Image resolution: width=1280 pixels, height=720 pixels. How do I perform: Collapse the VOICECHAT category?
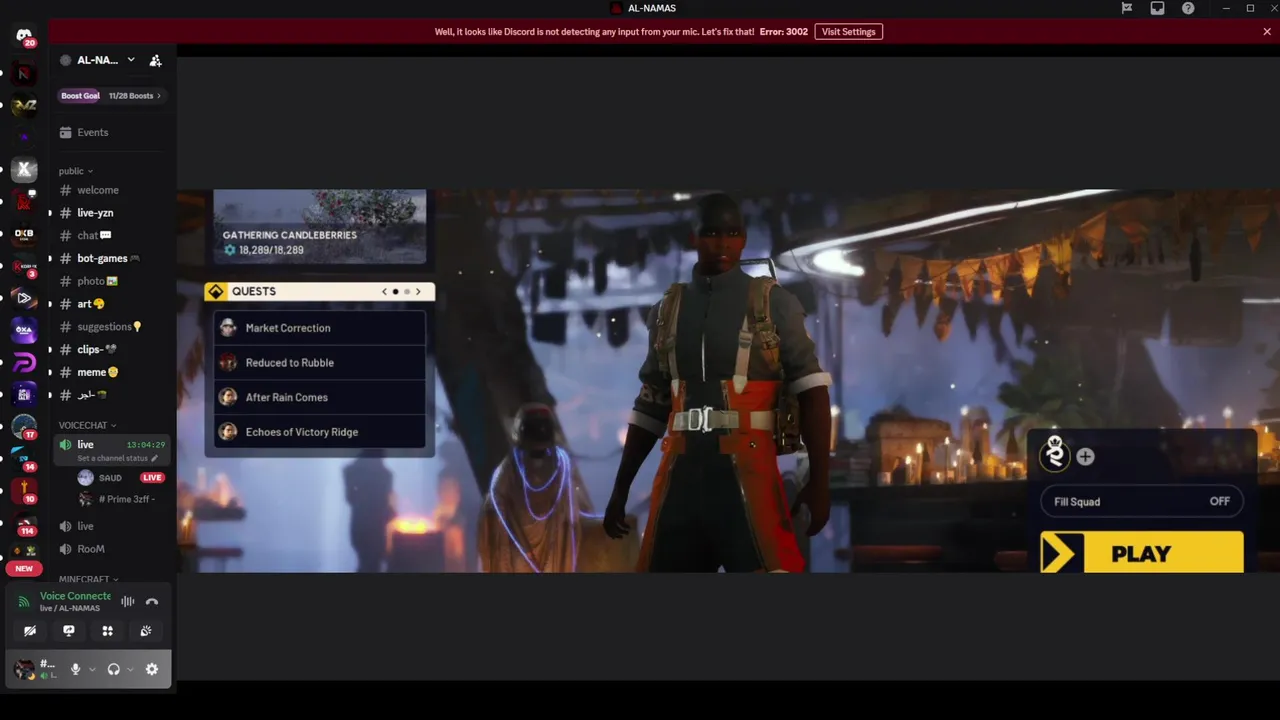(x=87, y=425)
